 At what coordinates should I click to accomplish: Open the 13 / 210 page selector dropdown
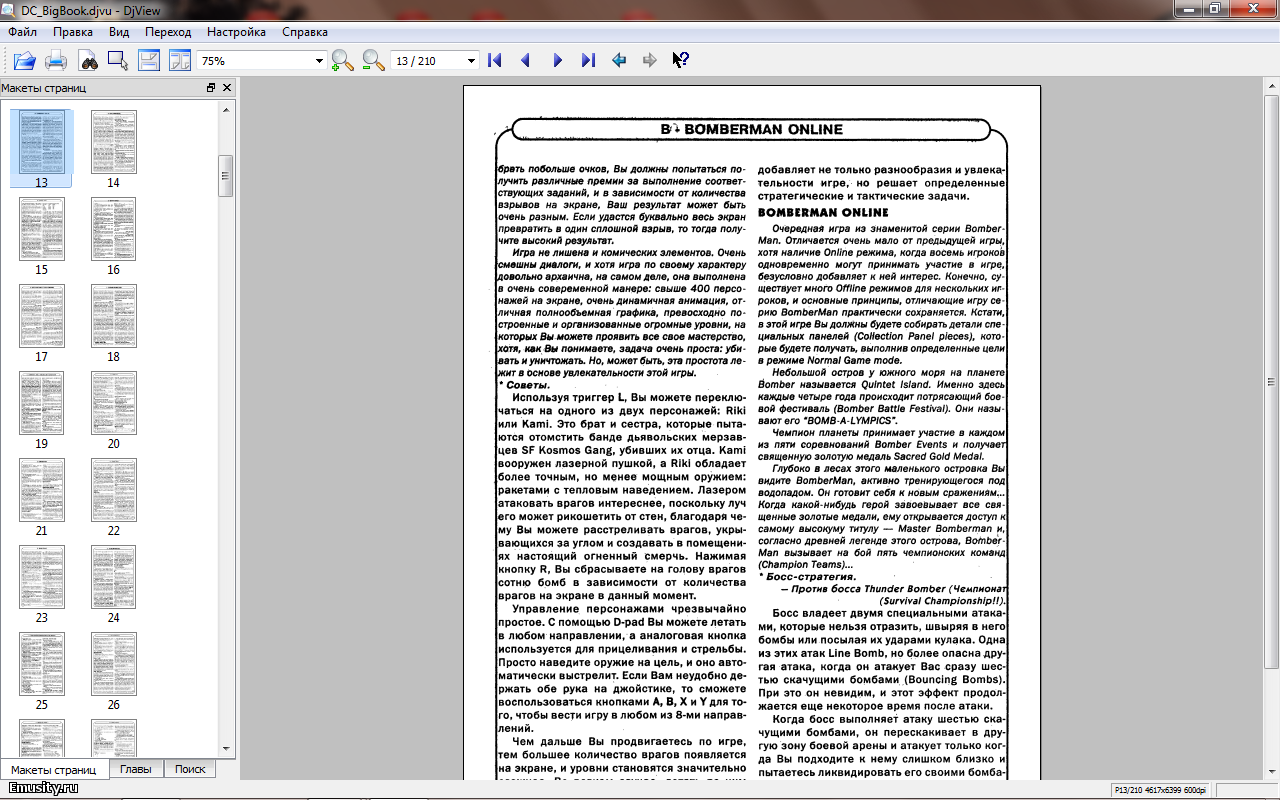(472, 61)
